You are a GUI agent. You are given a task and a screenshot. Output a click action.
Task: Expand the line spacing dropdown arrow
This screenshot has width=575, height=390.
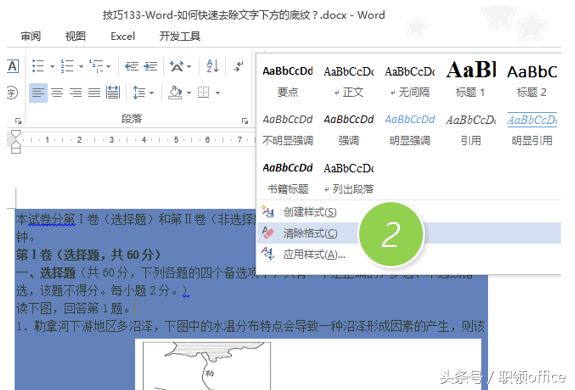(152, 93)
